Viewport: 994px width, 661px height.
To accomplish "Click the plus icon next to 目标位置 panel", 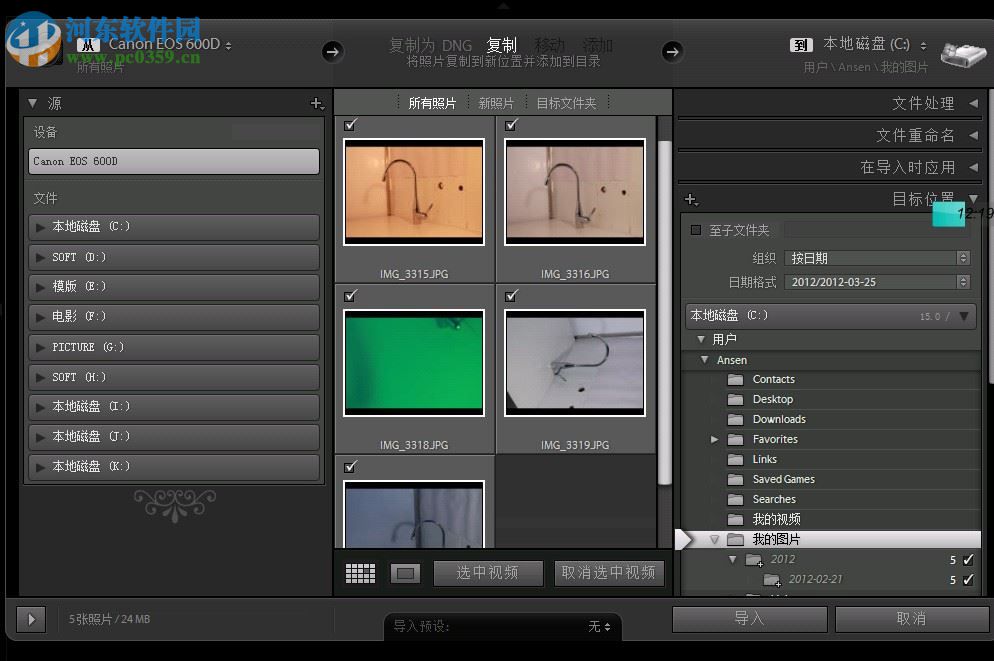I will [x=690, y=199].
